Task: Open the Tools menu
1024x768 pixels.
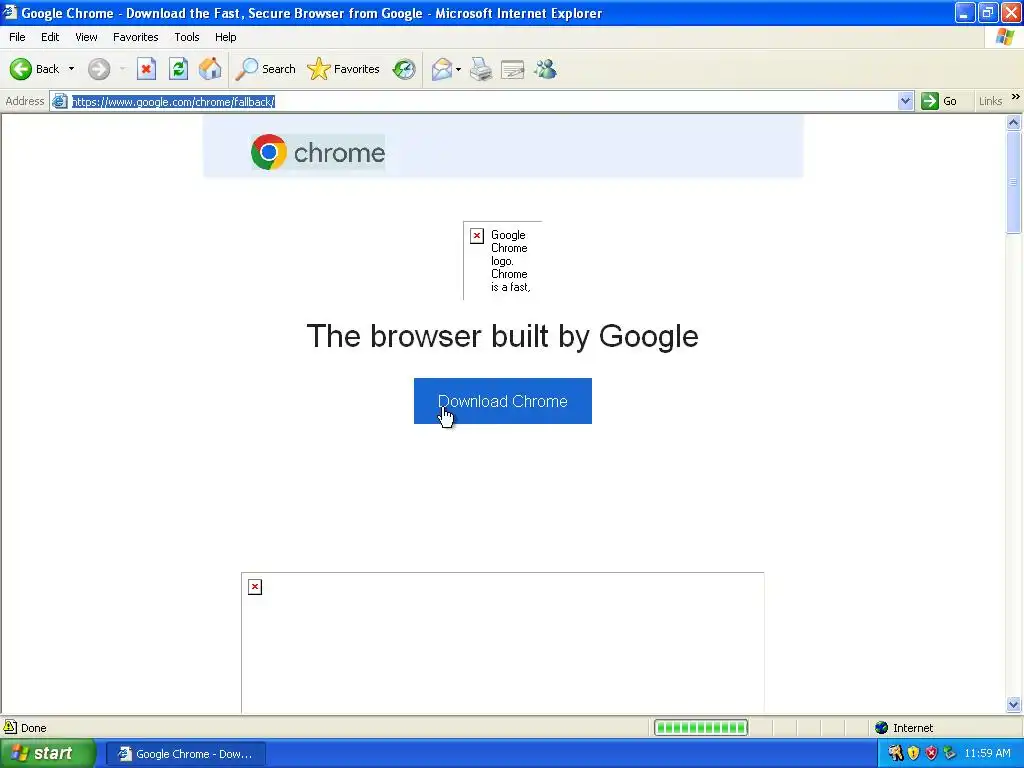Action: point(187,37)
